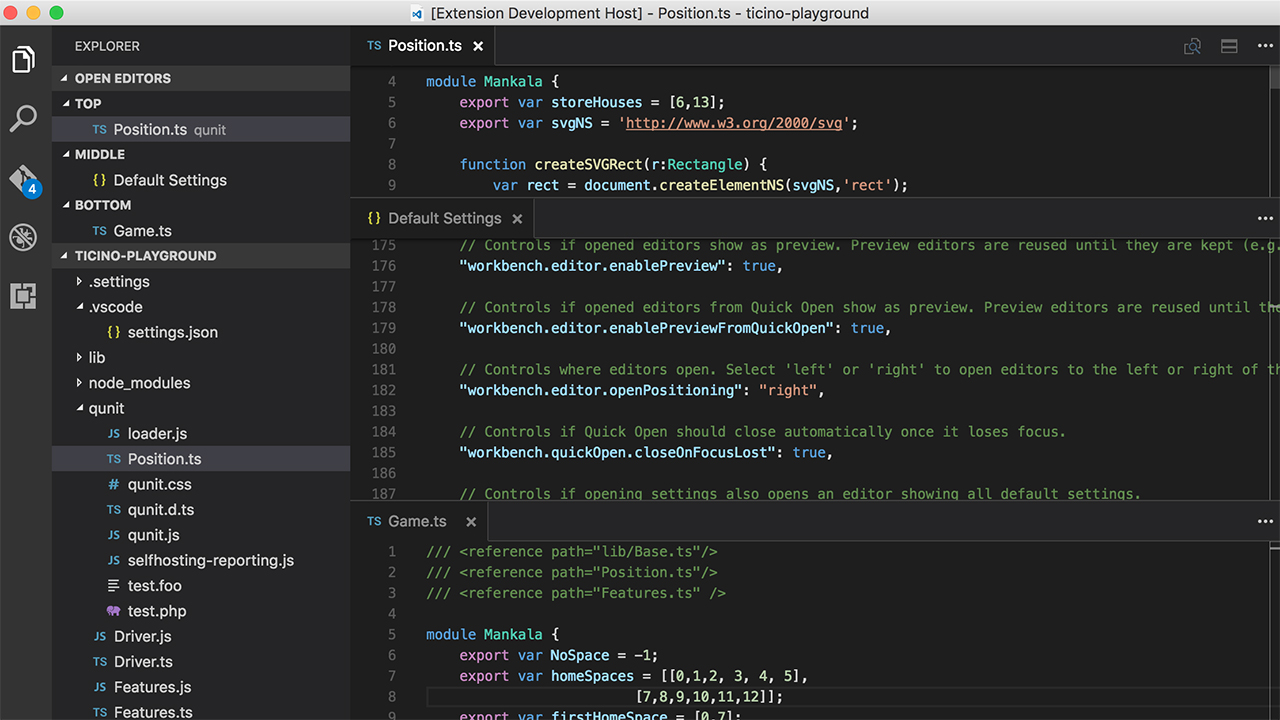Click the file preview search icon above the editor

1192,46
